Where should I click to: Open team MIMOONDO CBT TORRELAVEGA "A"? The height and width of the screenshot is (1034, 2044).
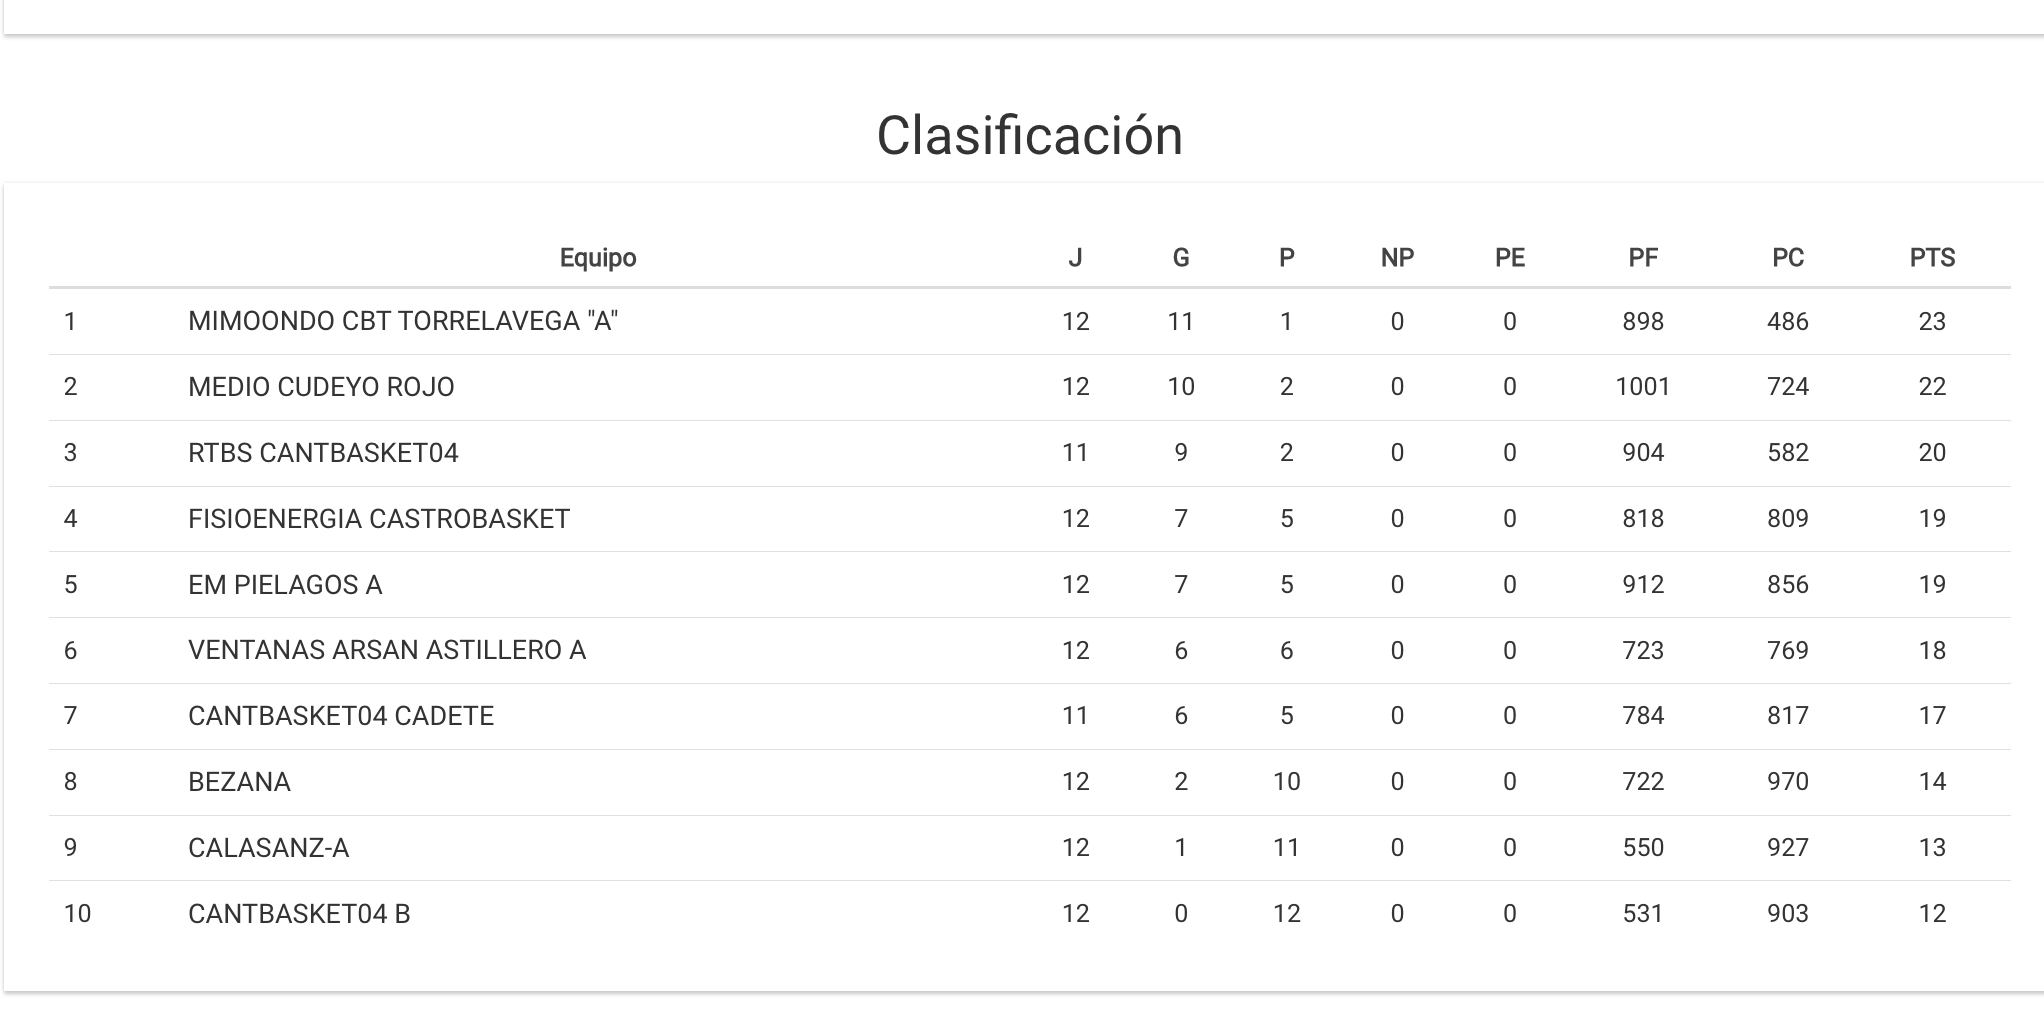click(x=403, y=321)
